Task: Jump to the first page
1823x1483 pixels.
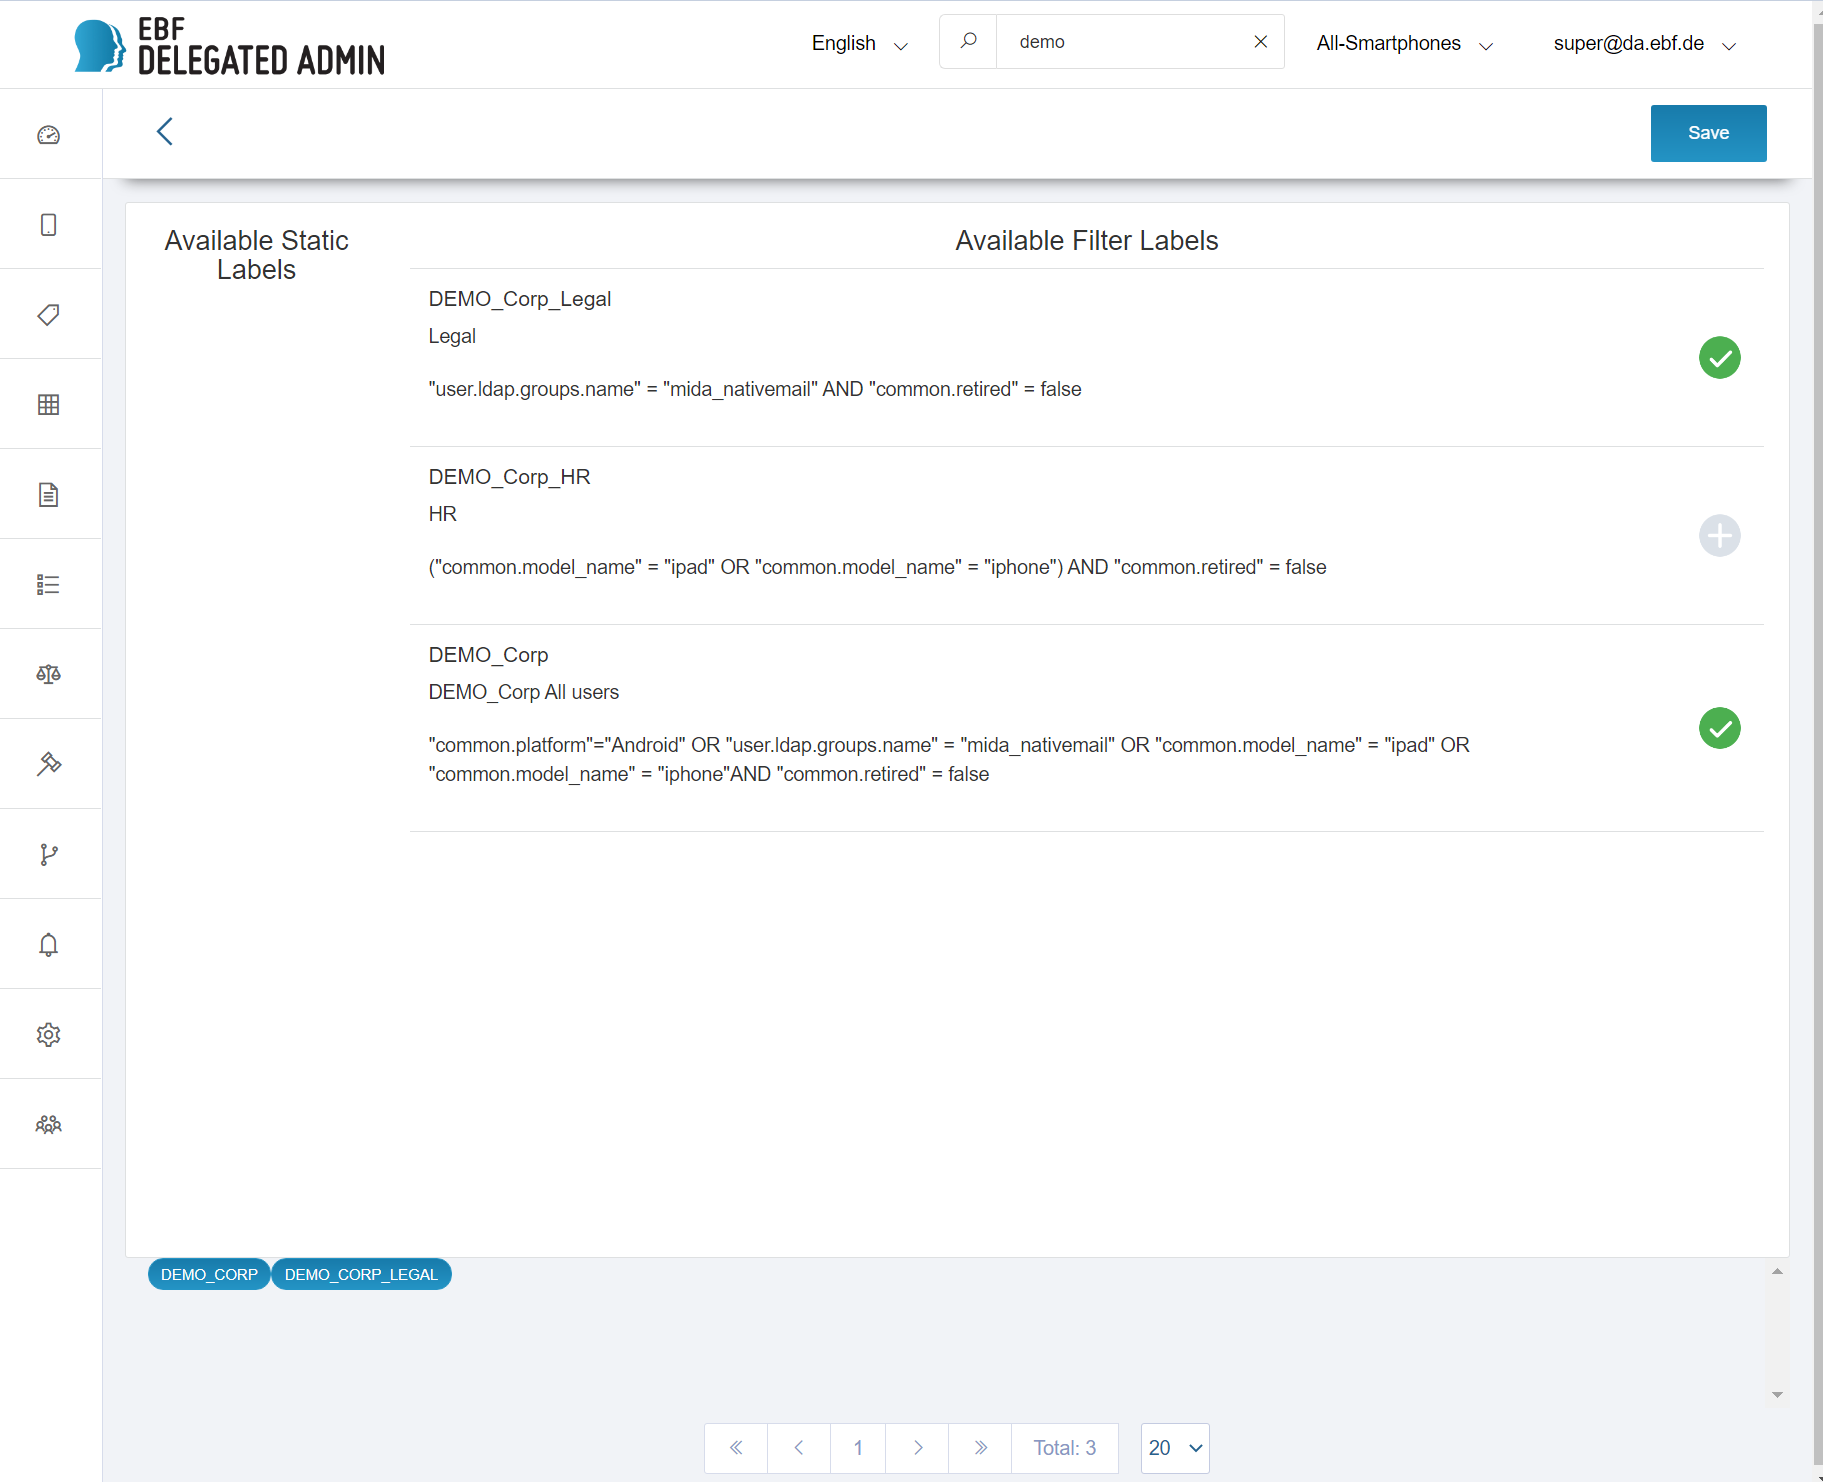Action: 736,1448
